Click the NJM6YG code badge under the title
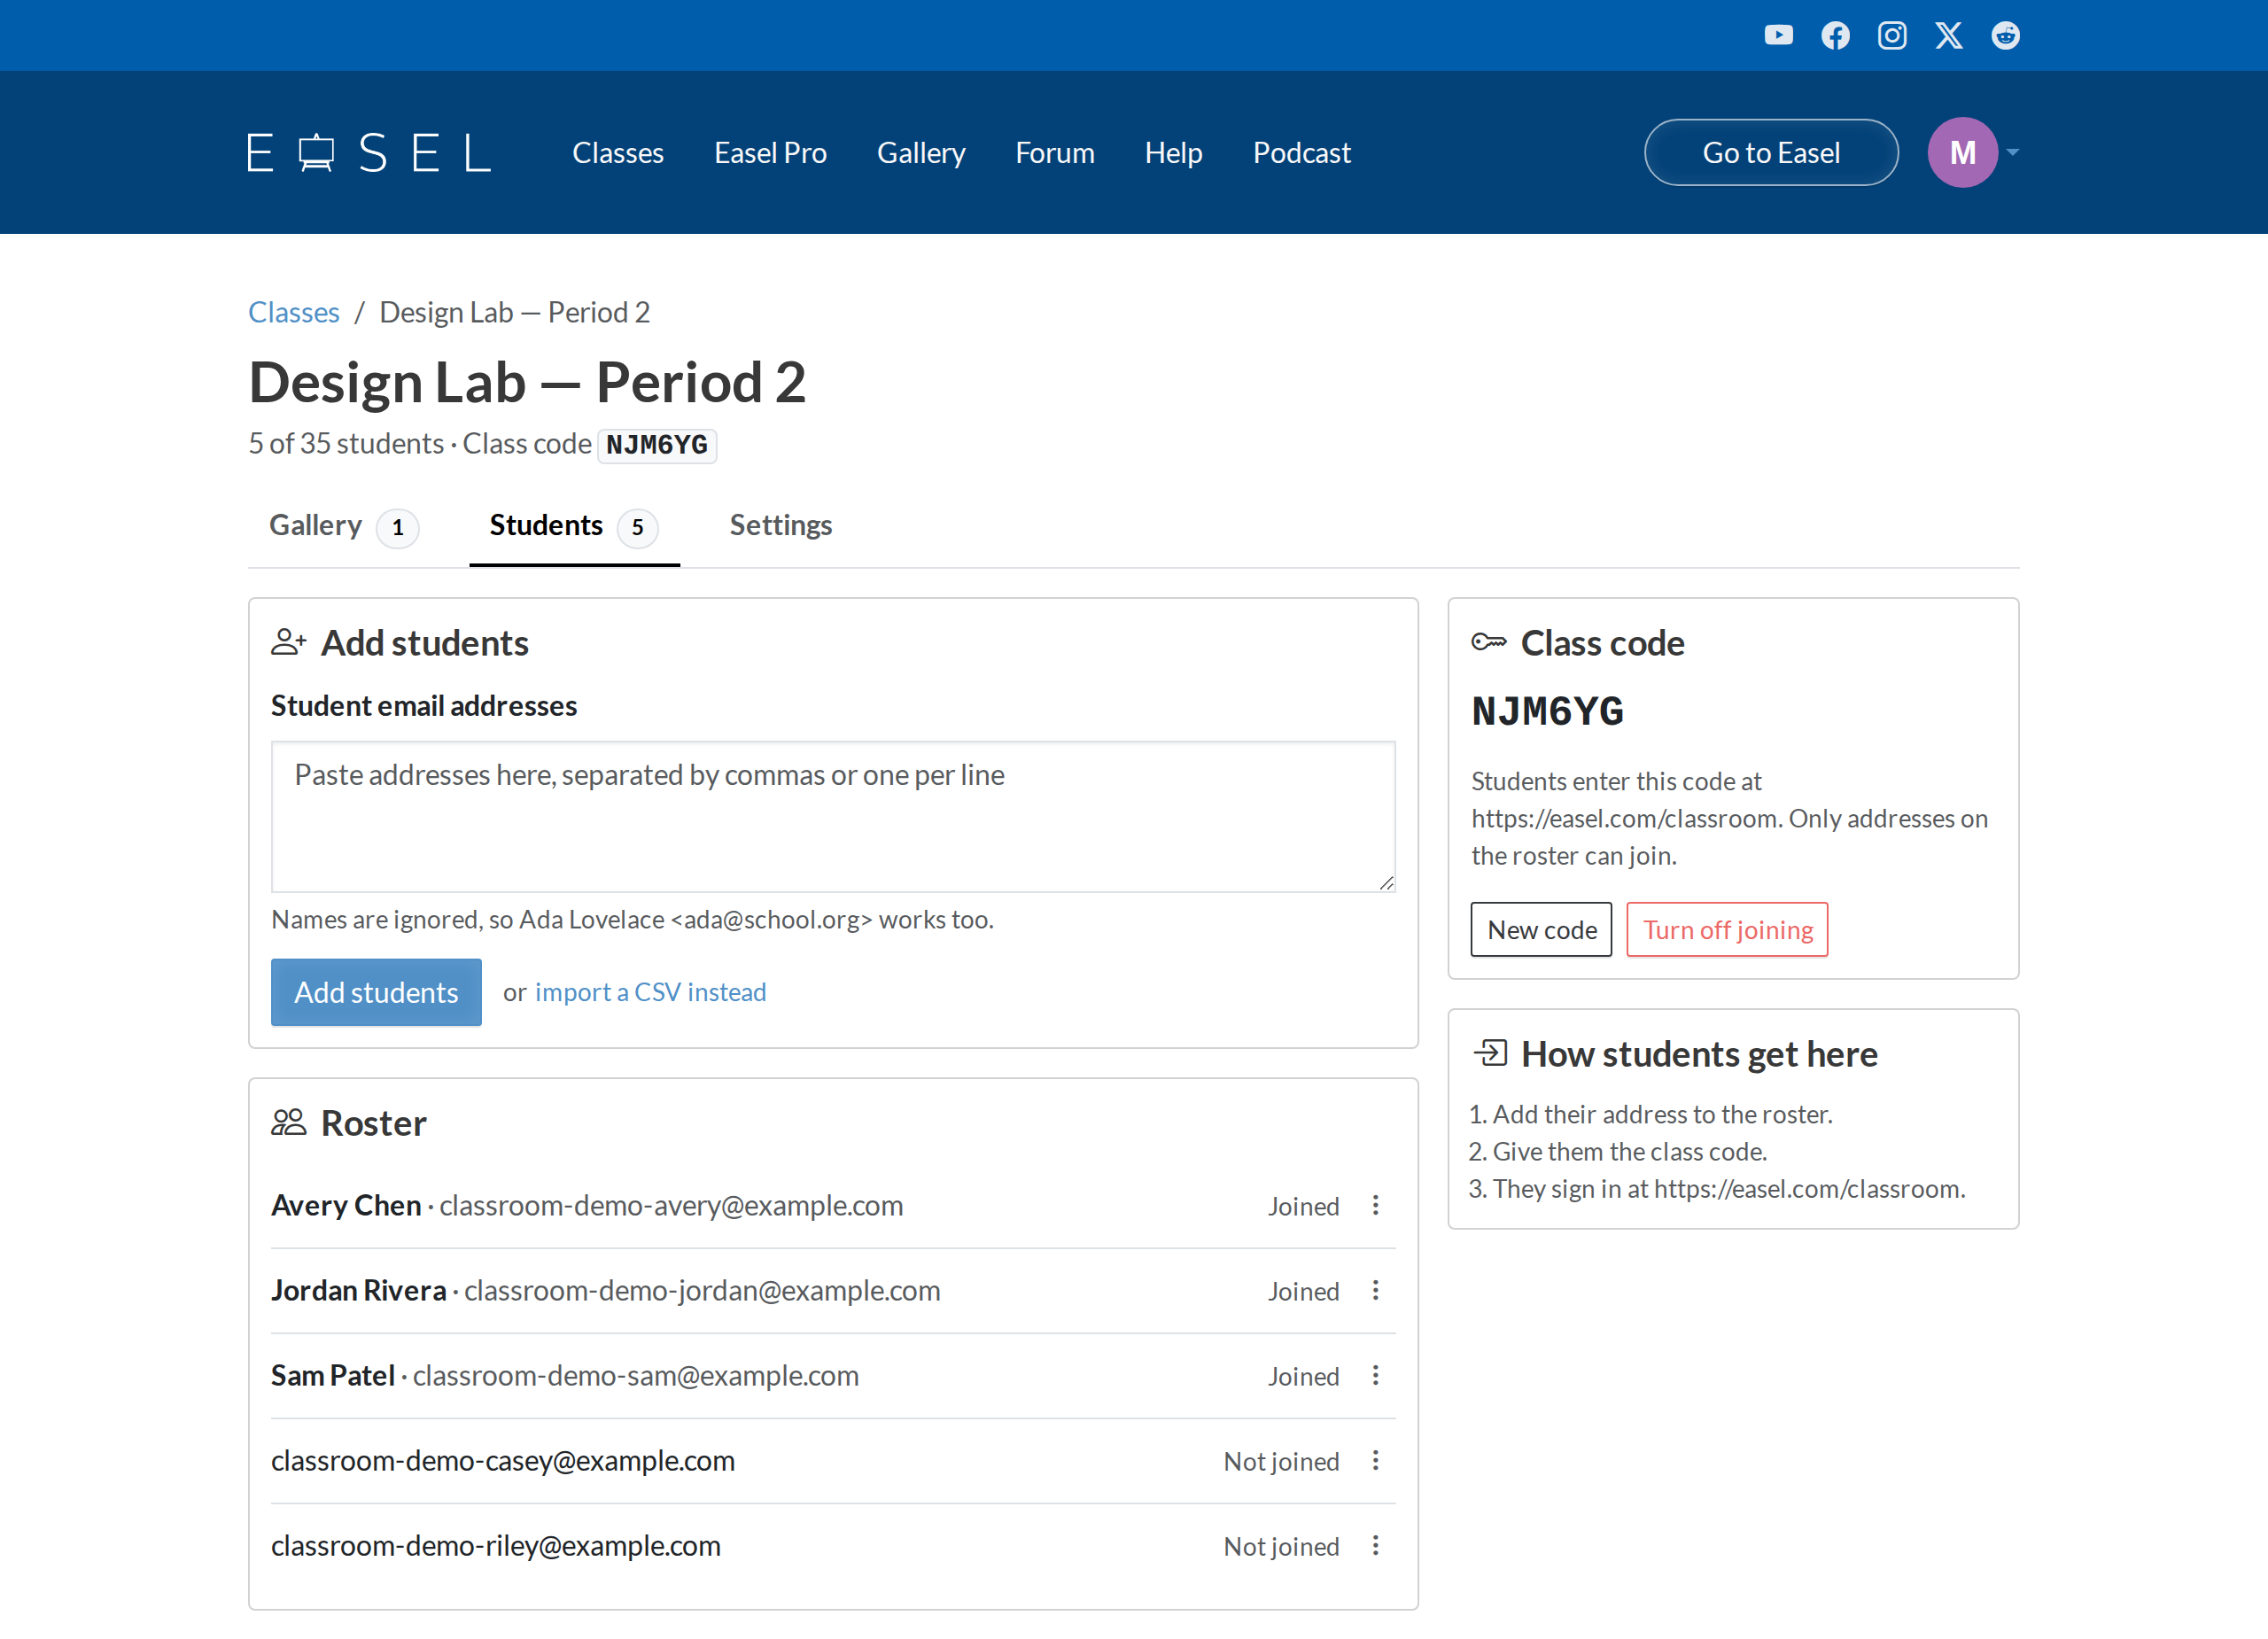This screenshot has height=1639, width=2268. tap(657, 445)
